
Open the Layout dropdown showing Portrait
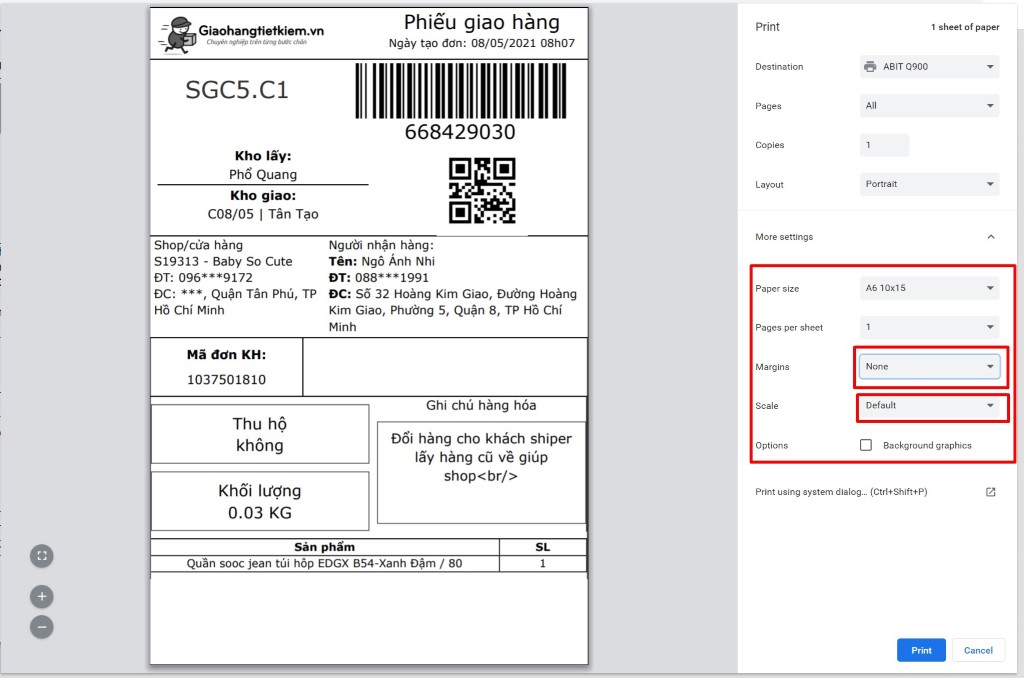tap(929, 184)
